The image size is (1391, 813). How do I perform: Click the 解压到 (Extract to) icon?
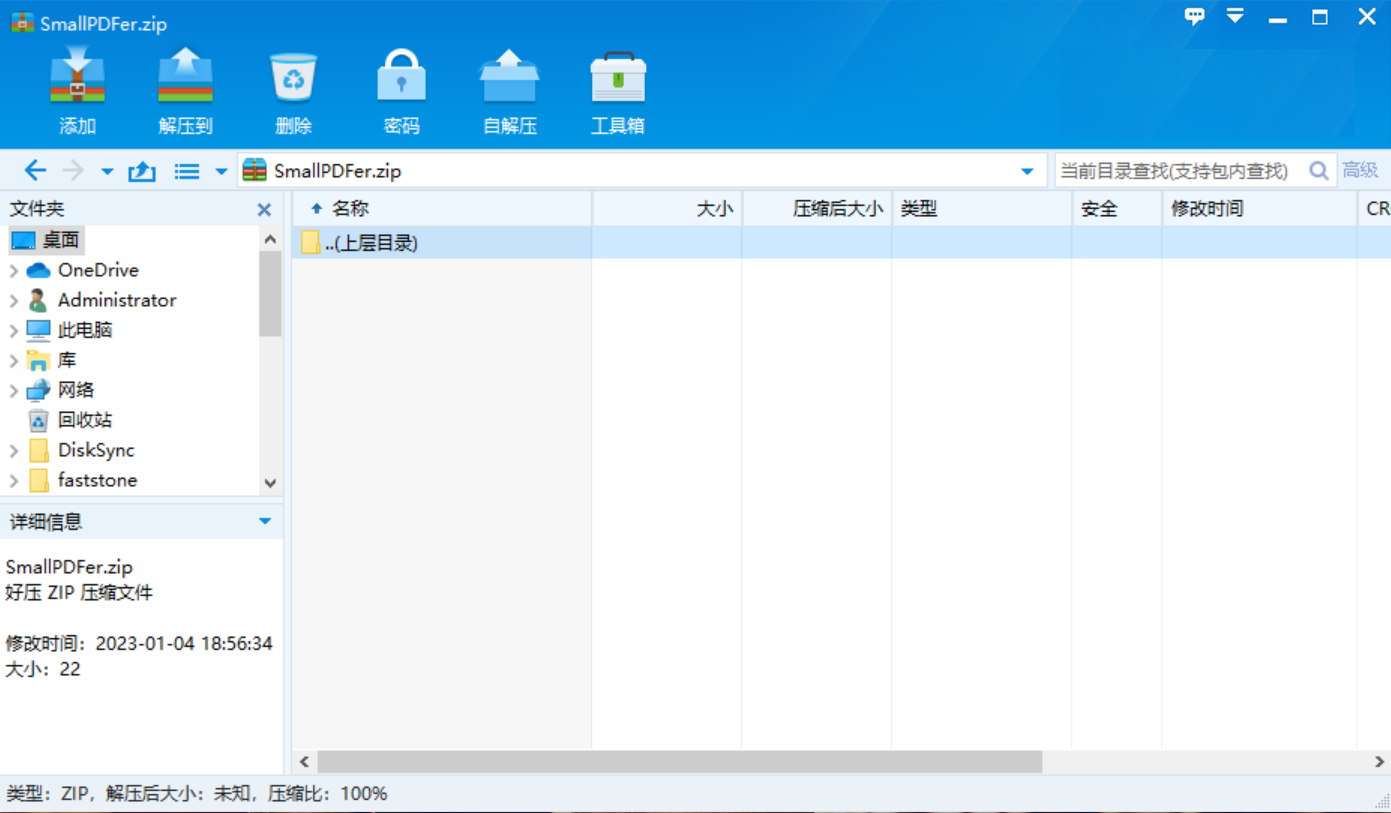click(x=186, y=78)
